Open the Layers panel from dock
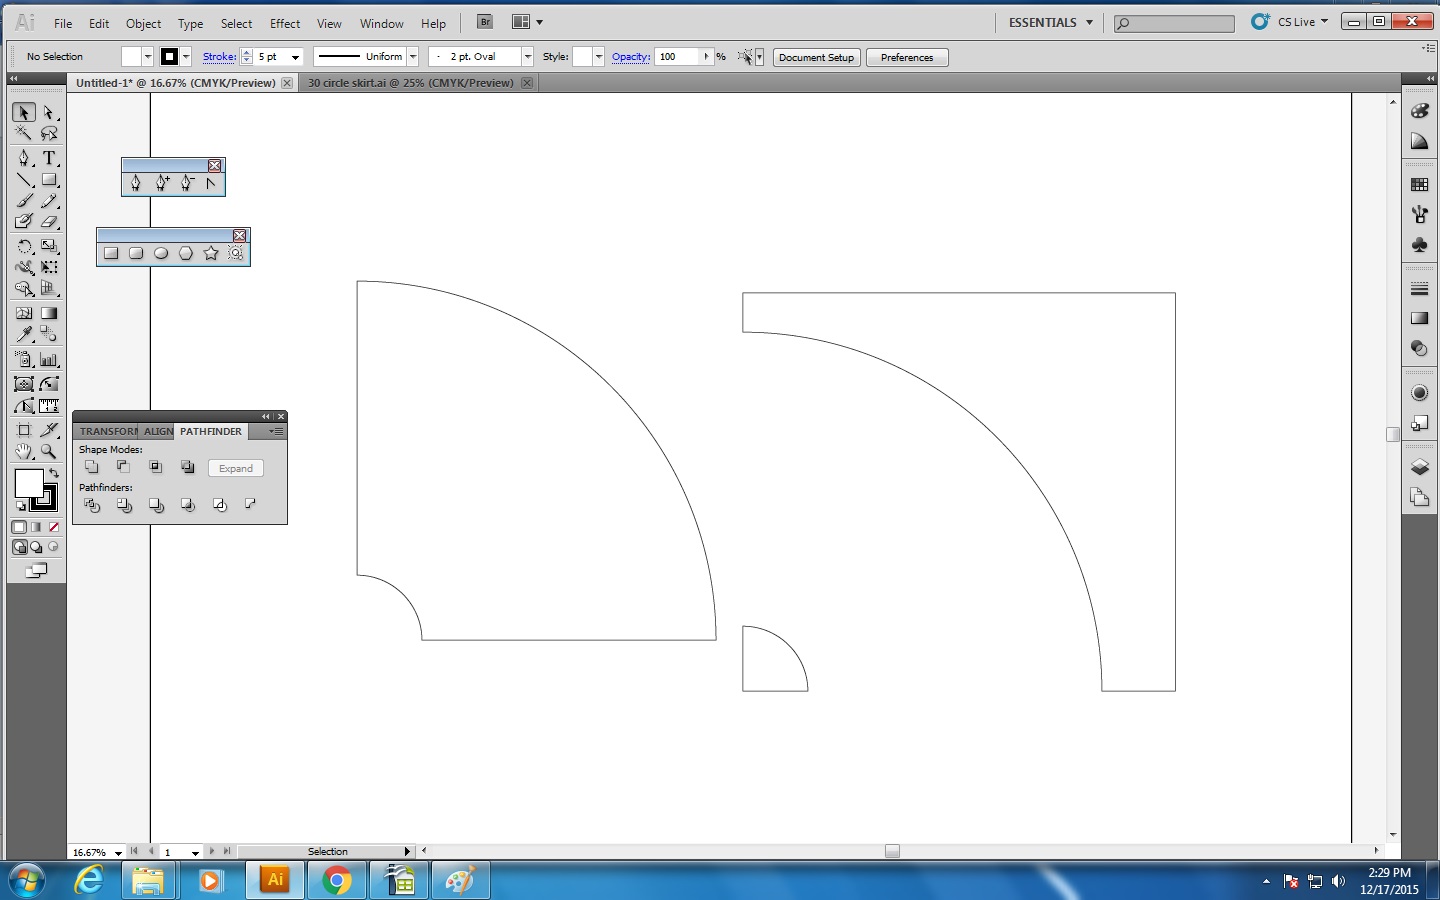This screenshot has width=1440, height=900. 1419,467
